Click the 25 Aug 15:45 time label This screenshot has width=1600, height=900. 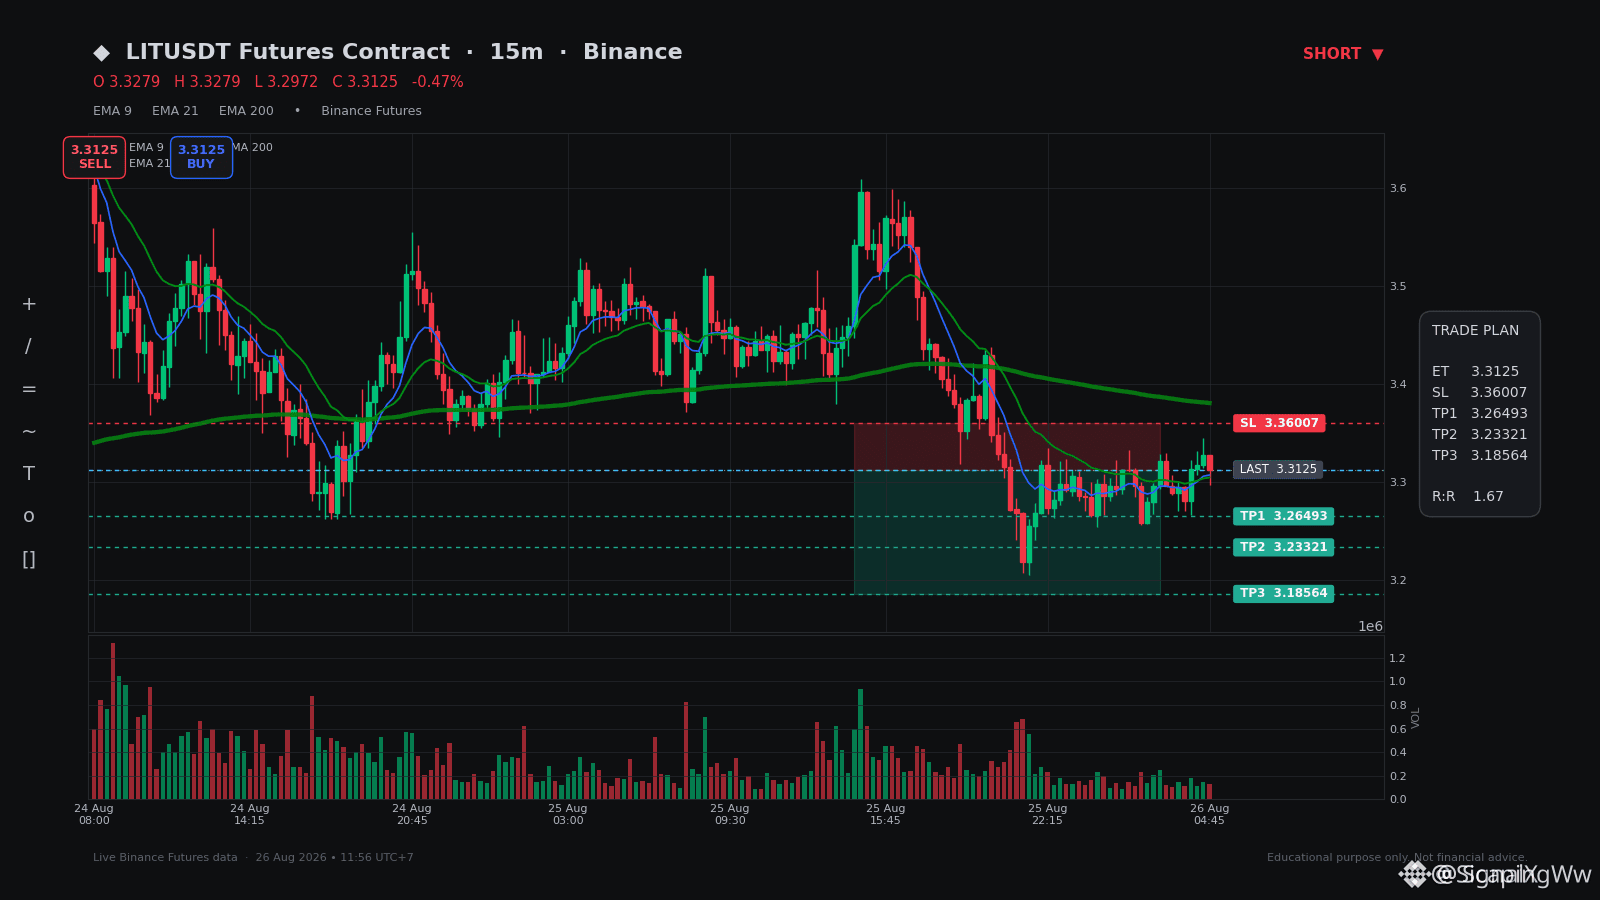pos(886,814)
